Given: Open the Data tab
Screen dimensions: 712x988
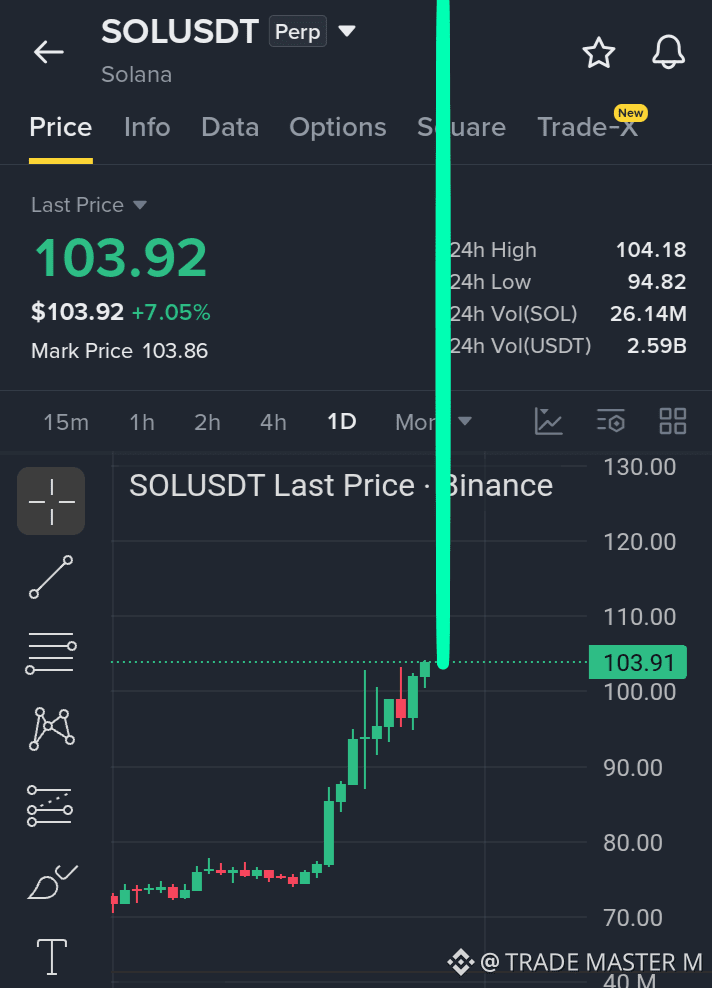Looking at the screenshot, I should click(x=230, y=127).
